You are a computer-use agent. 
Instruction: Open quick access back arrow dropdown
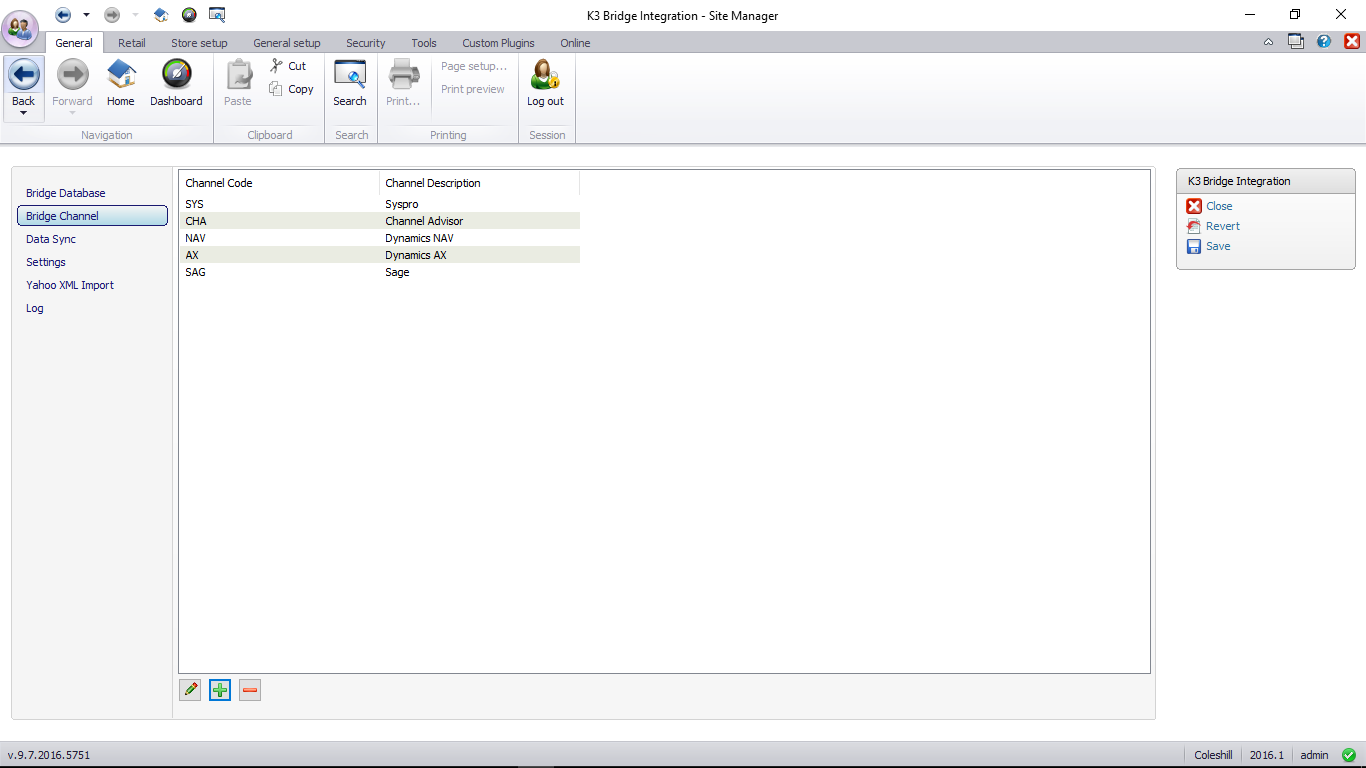[86, 15]
